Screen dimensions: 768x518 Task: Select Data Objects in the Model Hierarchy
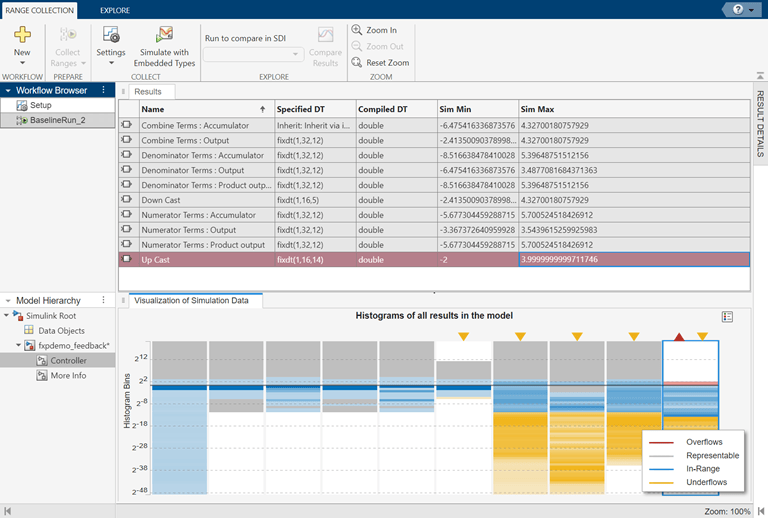point(61,330)
